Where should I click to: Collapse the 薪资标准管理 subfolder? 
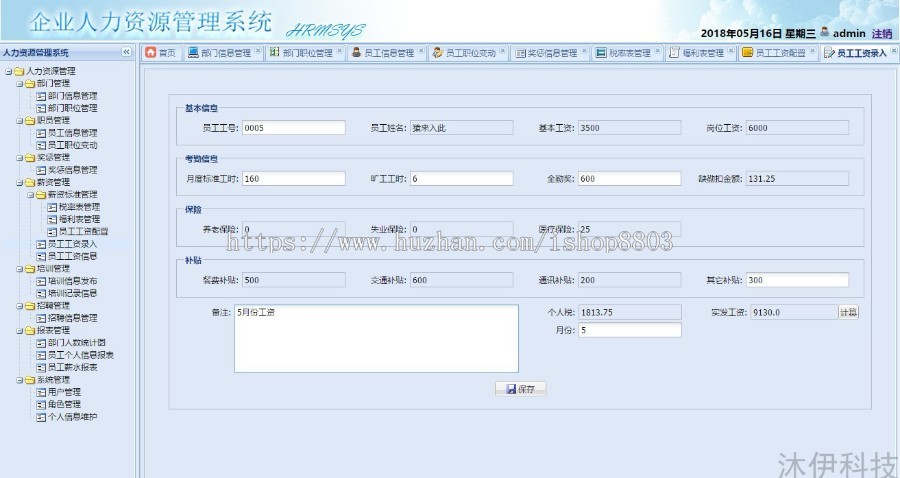(31, 194)
